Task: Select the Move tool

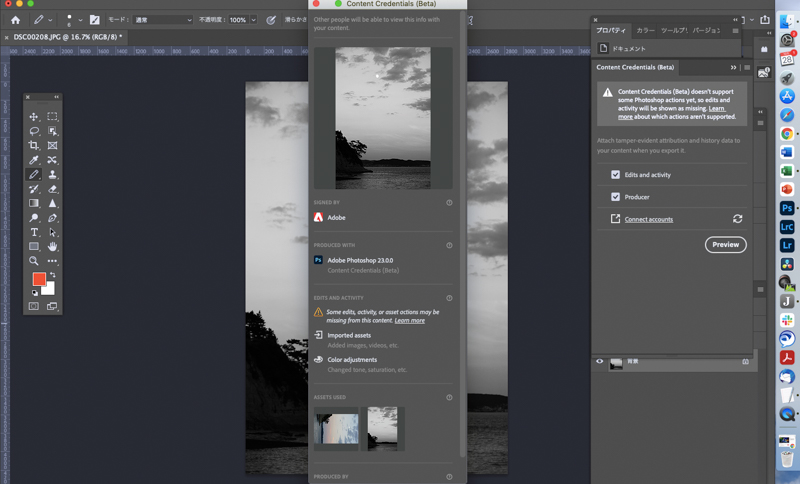Action: [34, 117]
